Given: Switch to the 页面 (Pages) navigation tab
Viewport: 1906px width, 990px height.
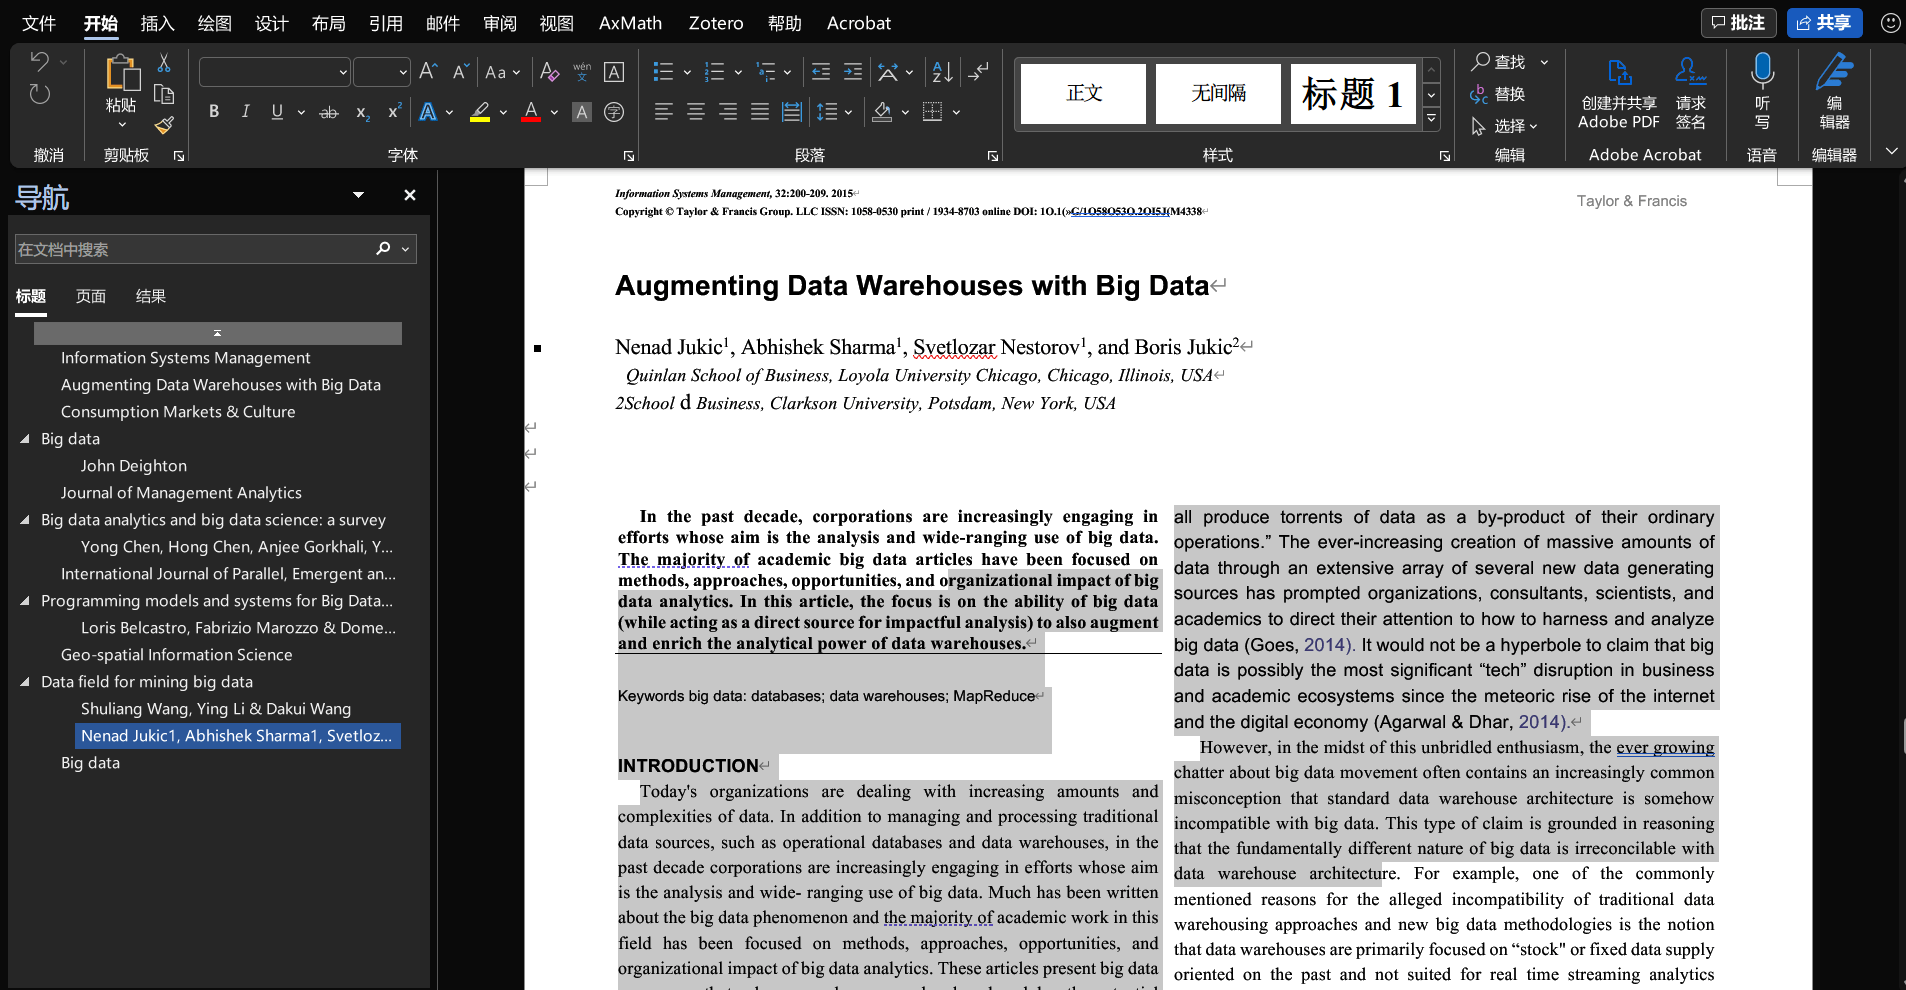Looking at the screenshot, I should 90,296.
